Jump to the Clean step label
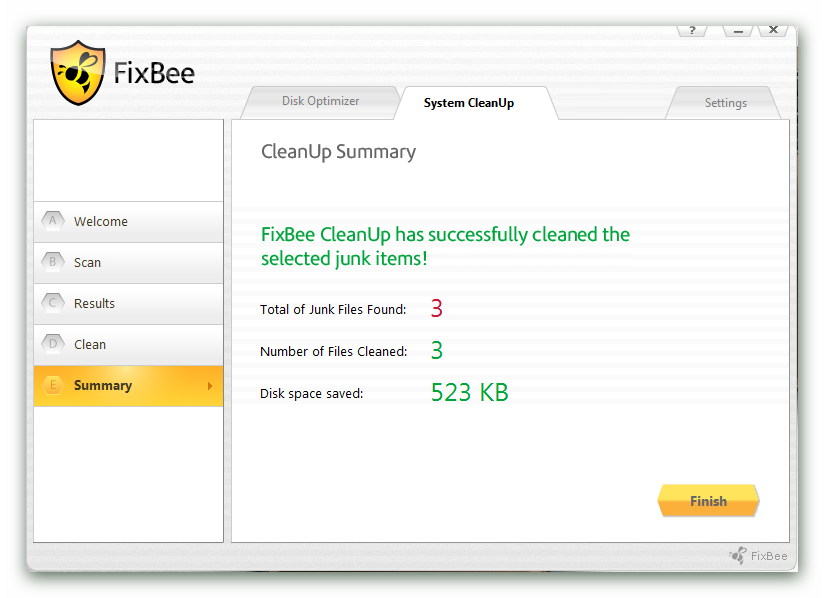824x598 pixels. tap(90, 345)
